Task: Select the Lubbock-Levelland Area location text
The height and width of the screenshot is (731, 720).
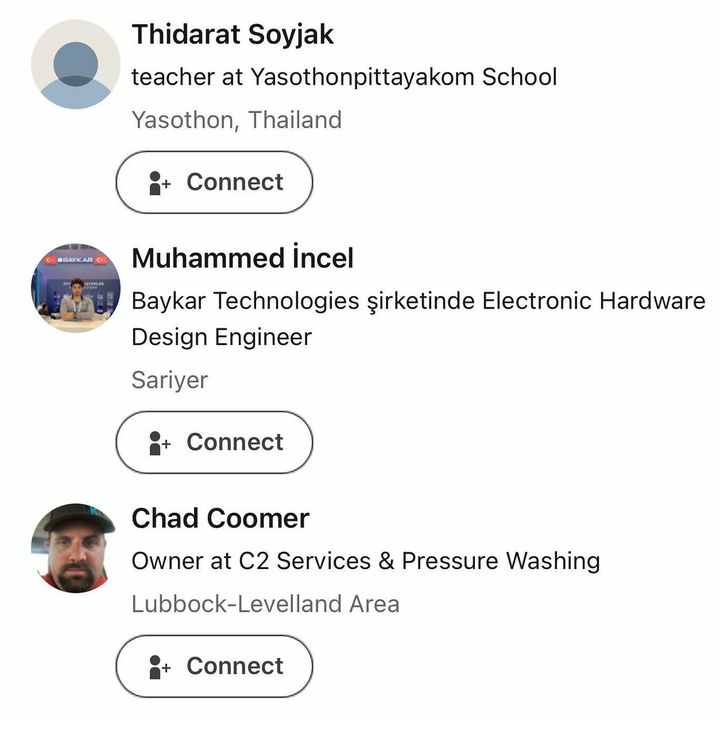Action: (x=266, y=604)
